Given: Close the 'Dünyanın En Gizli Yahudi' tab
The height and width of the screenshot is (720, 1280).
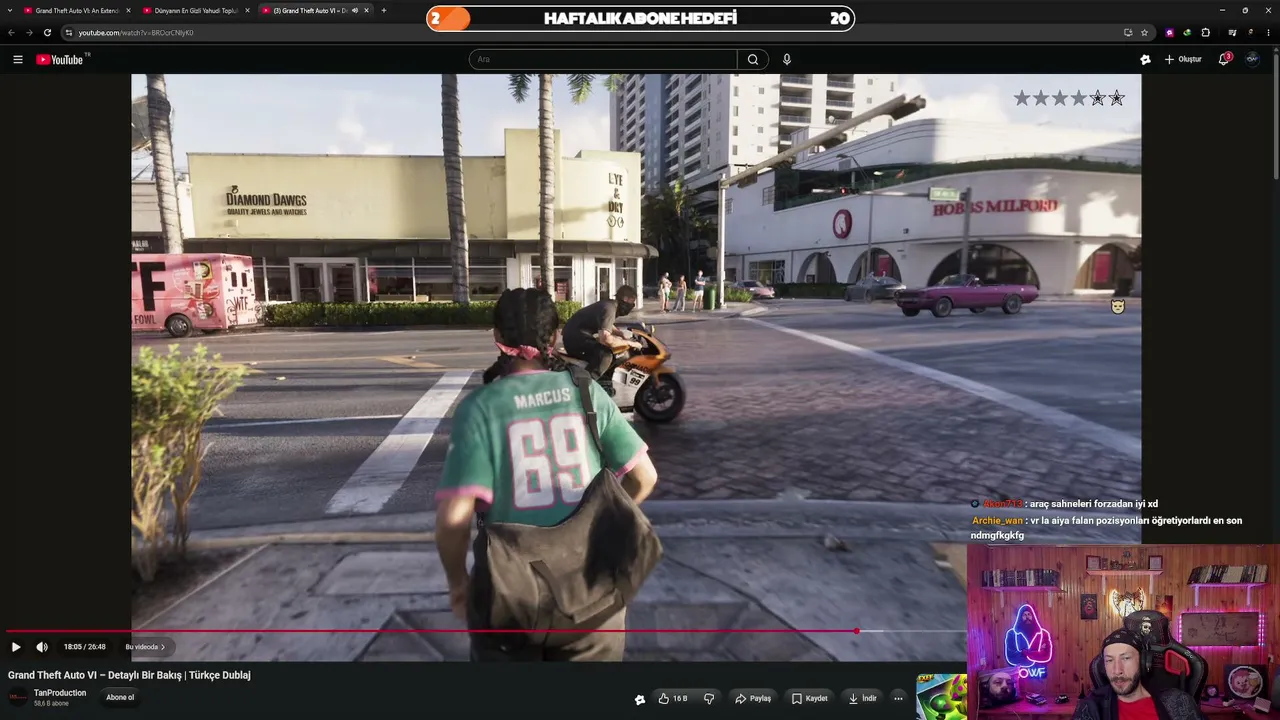Looking at the screenshot, I should tap(247, 10).
